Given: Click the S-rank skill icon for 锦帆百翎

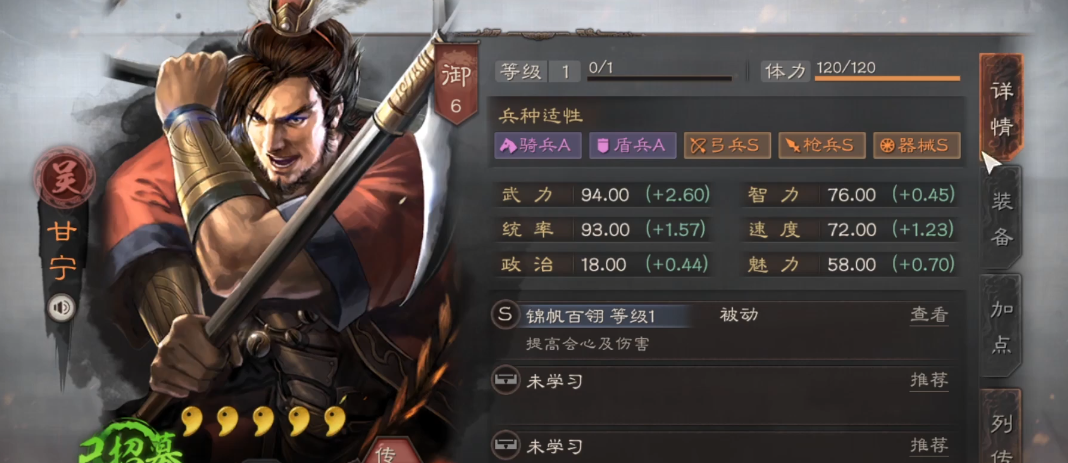Looking at the screenshot, I should point(505,315).
